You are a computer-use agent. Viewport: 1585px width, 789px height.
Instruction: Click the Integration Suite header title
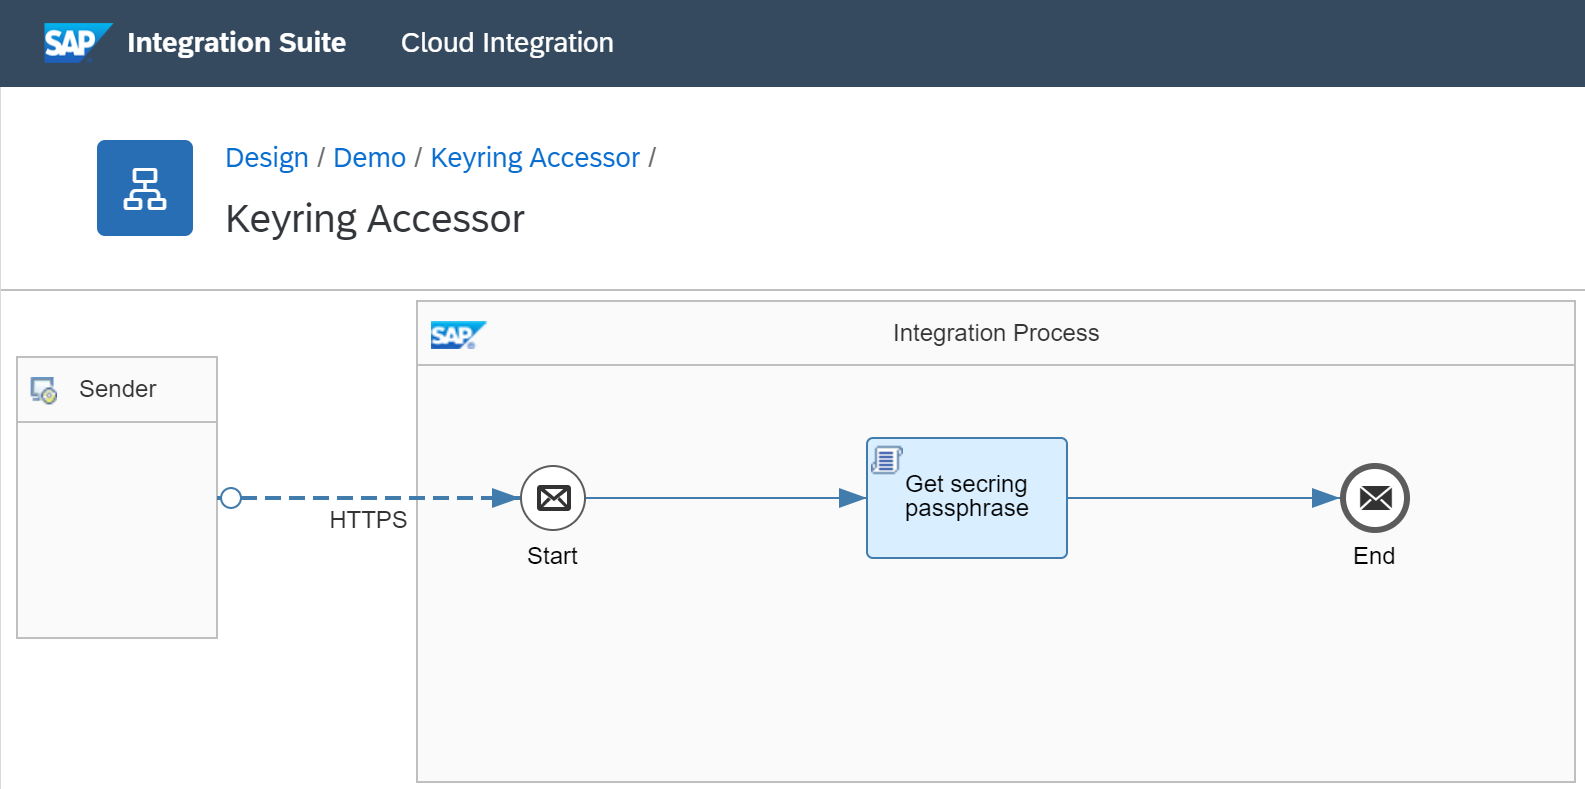[x=236, y=43]
